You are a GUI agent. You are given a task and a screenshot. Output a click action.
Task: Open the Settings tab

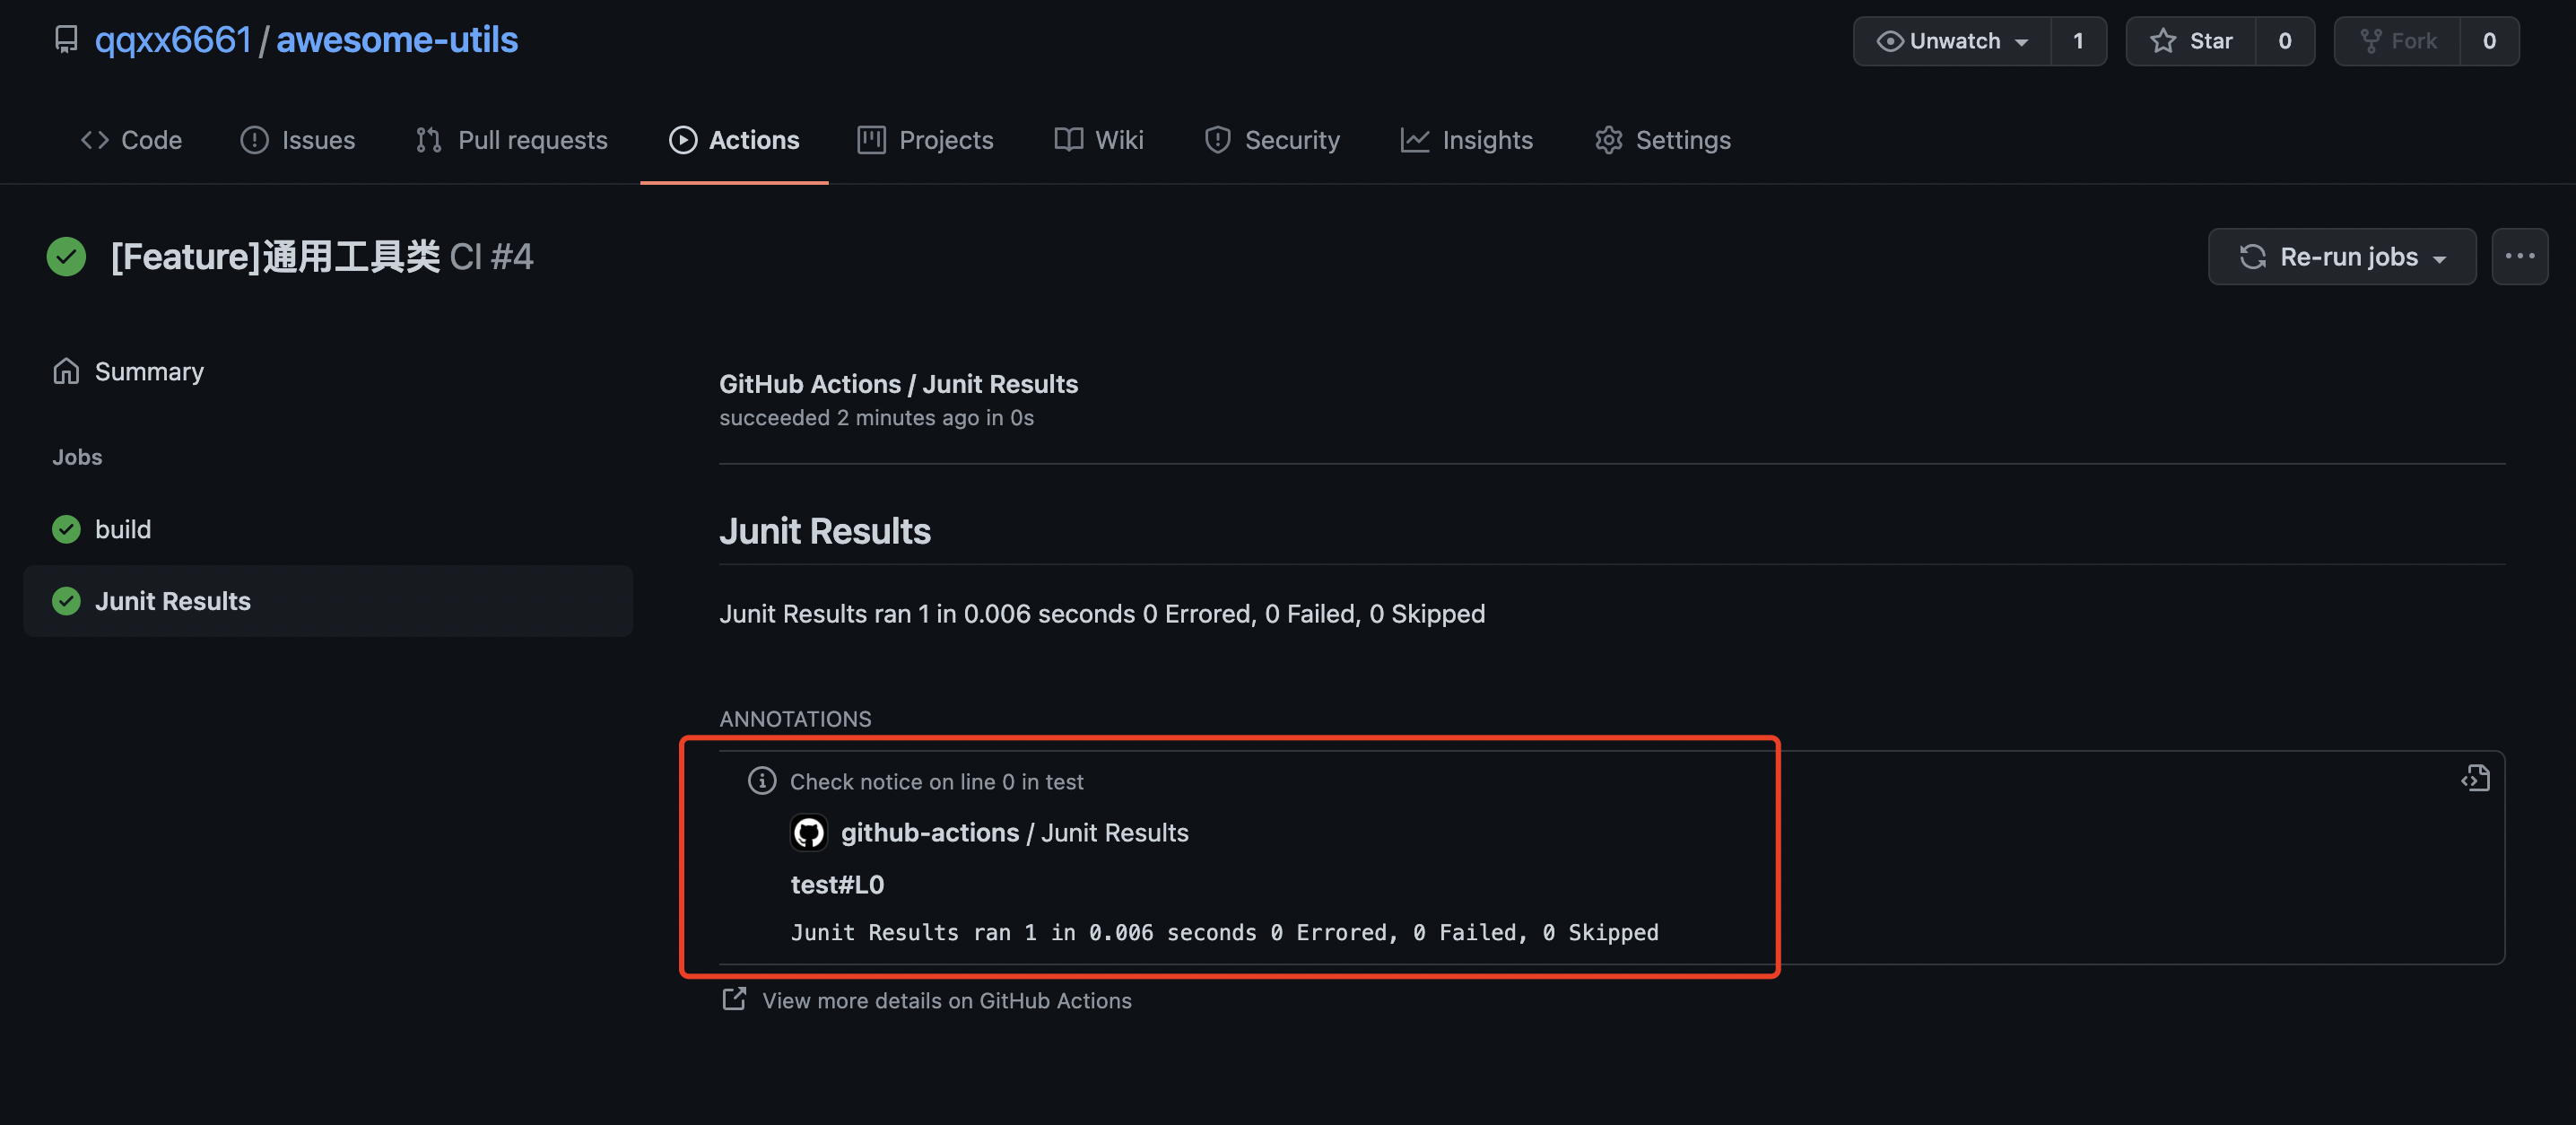[1662, 140]
